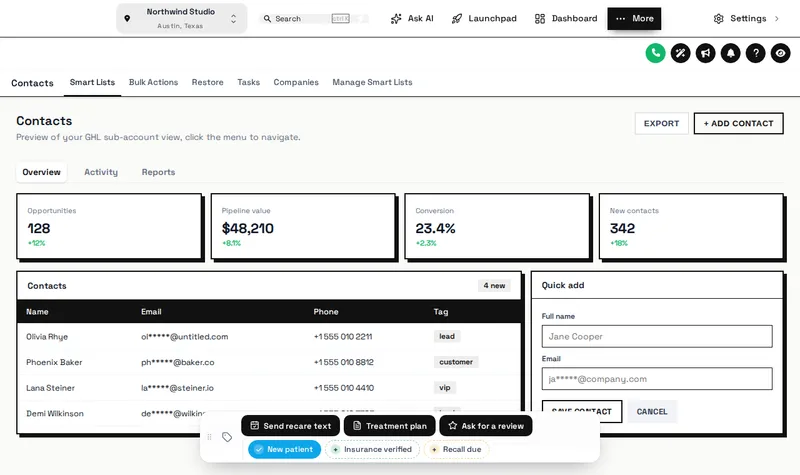Viewport: 800px width, 475px height.
Task: Select contact Lana Steiner
Action: 51,388
